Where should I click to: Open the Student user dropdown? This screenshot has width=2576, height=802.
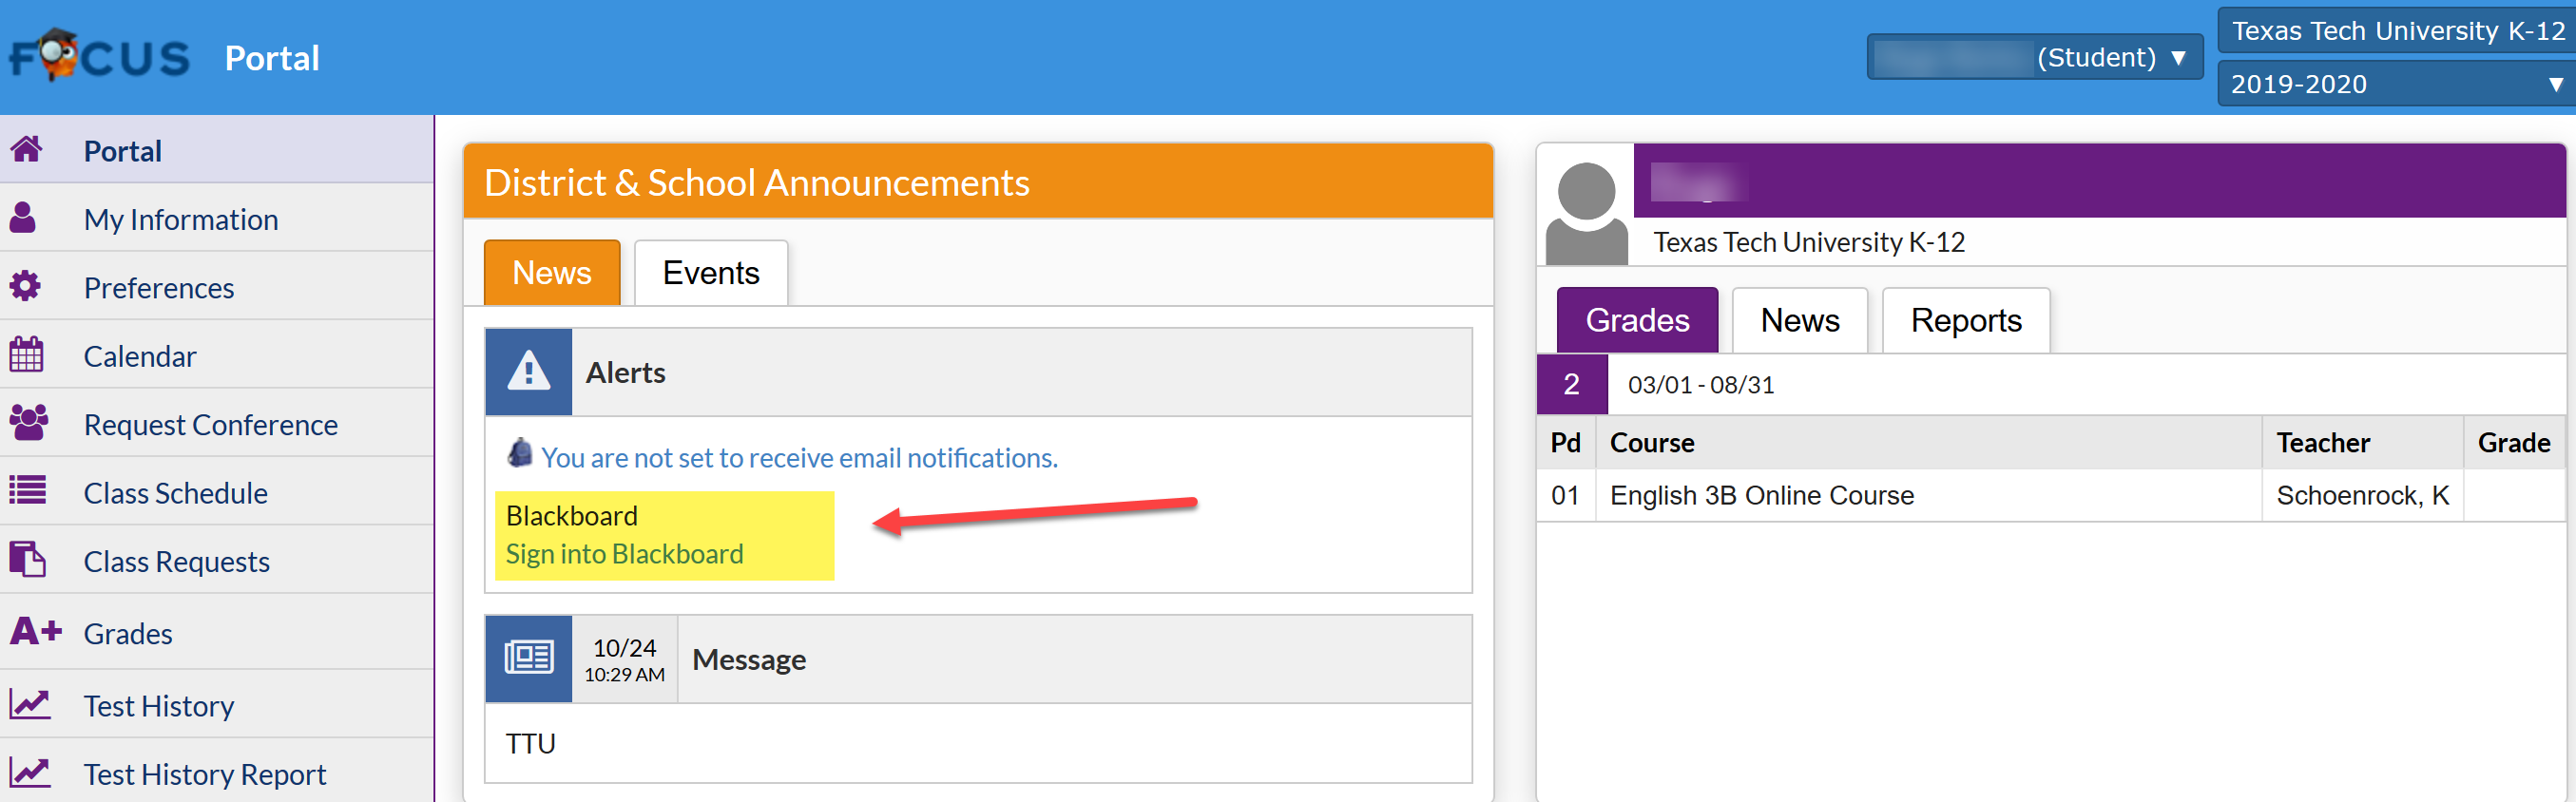point(2034,57)
